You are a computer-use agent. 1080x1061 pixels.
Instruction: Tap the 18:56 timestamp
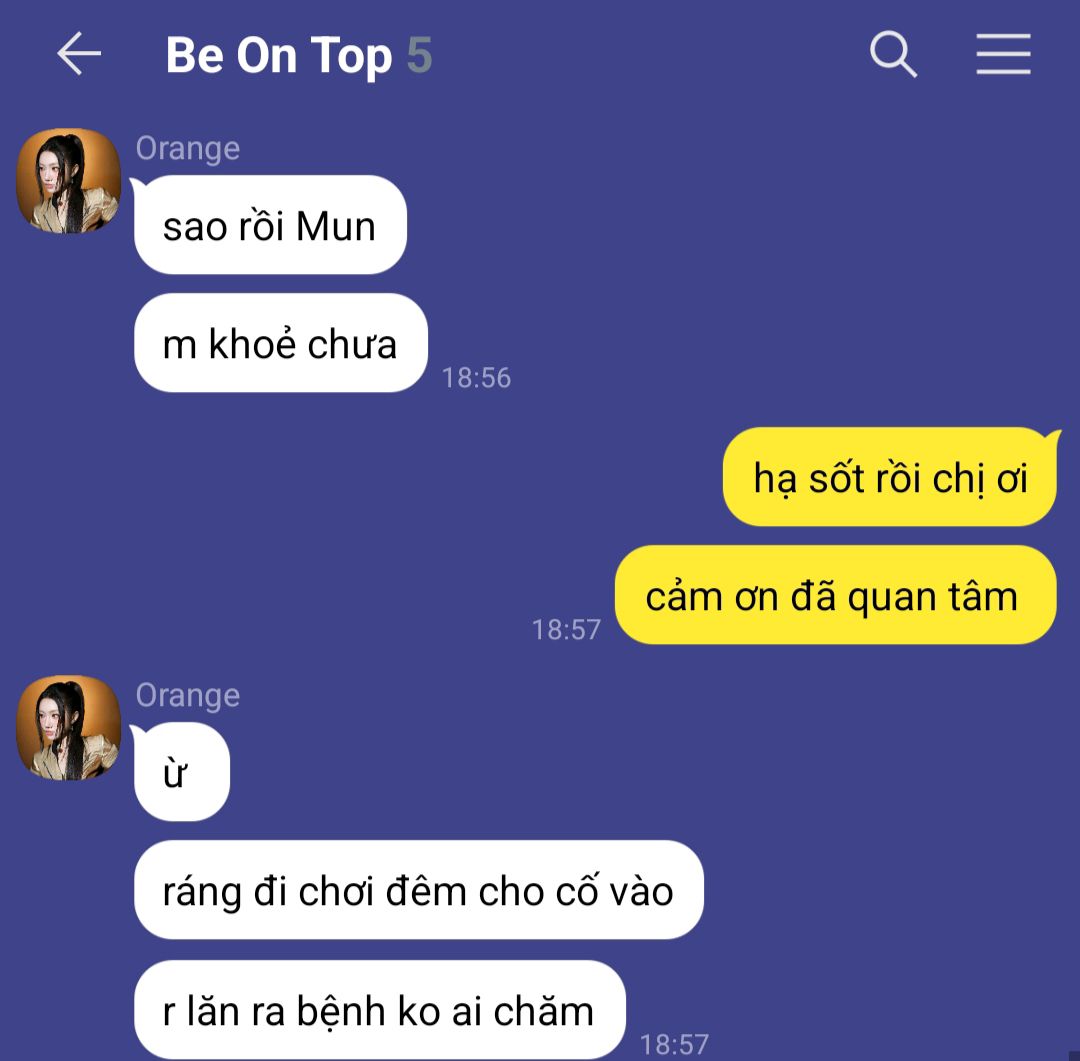pos(476,378)
